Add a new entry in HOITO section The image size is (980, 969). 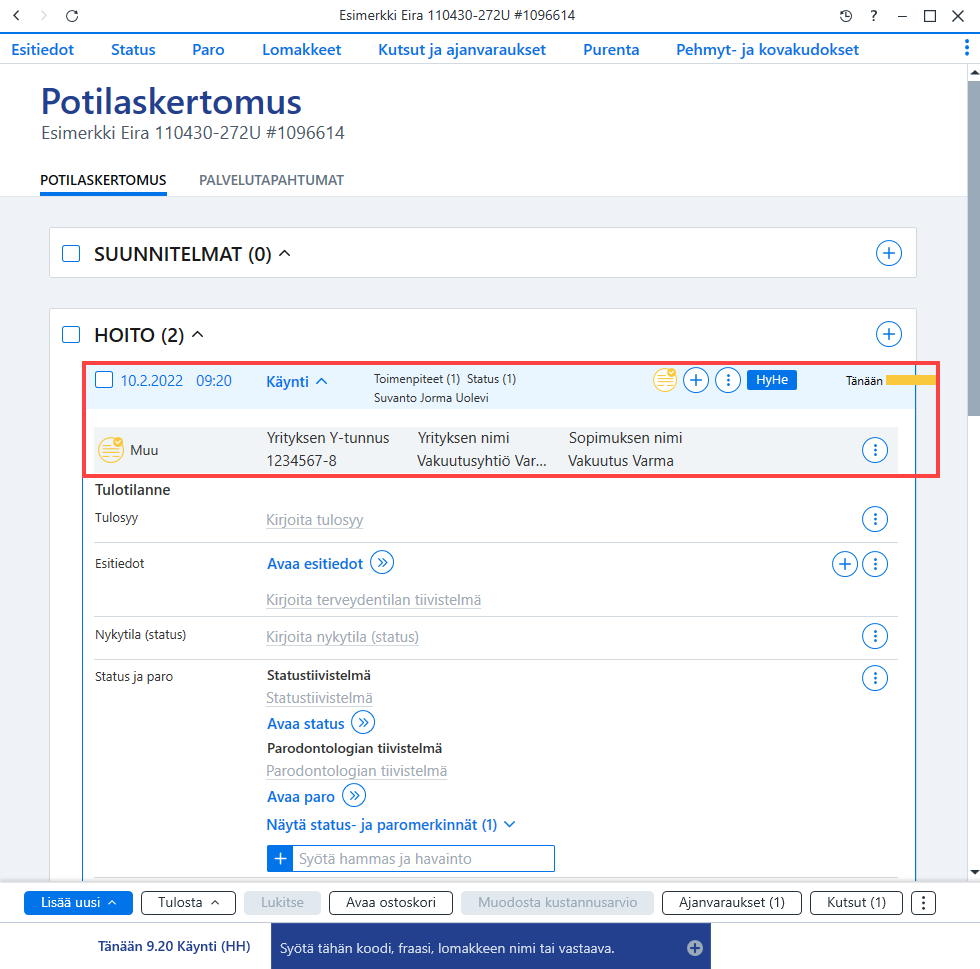coord(888,334)
